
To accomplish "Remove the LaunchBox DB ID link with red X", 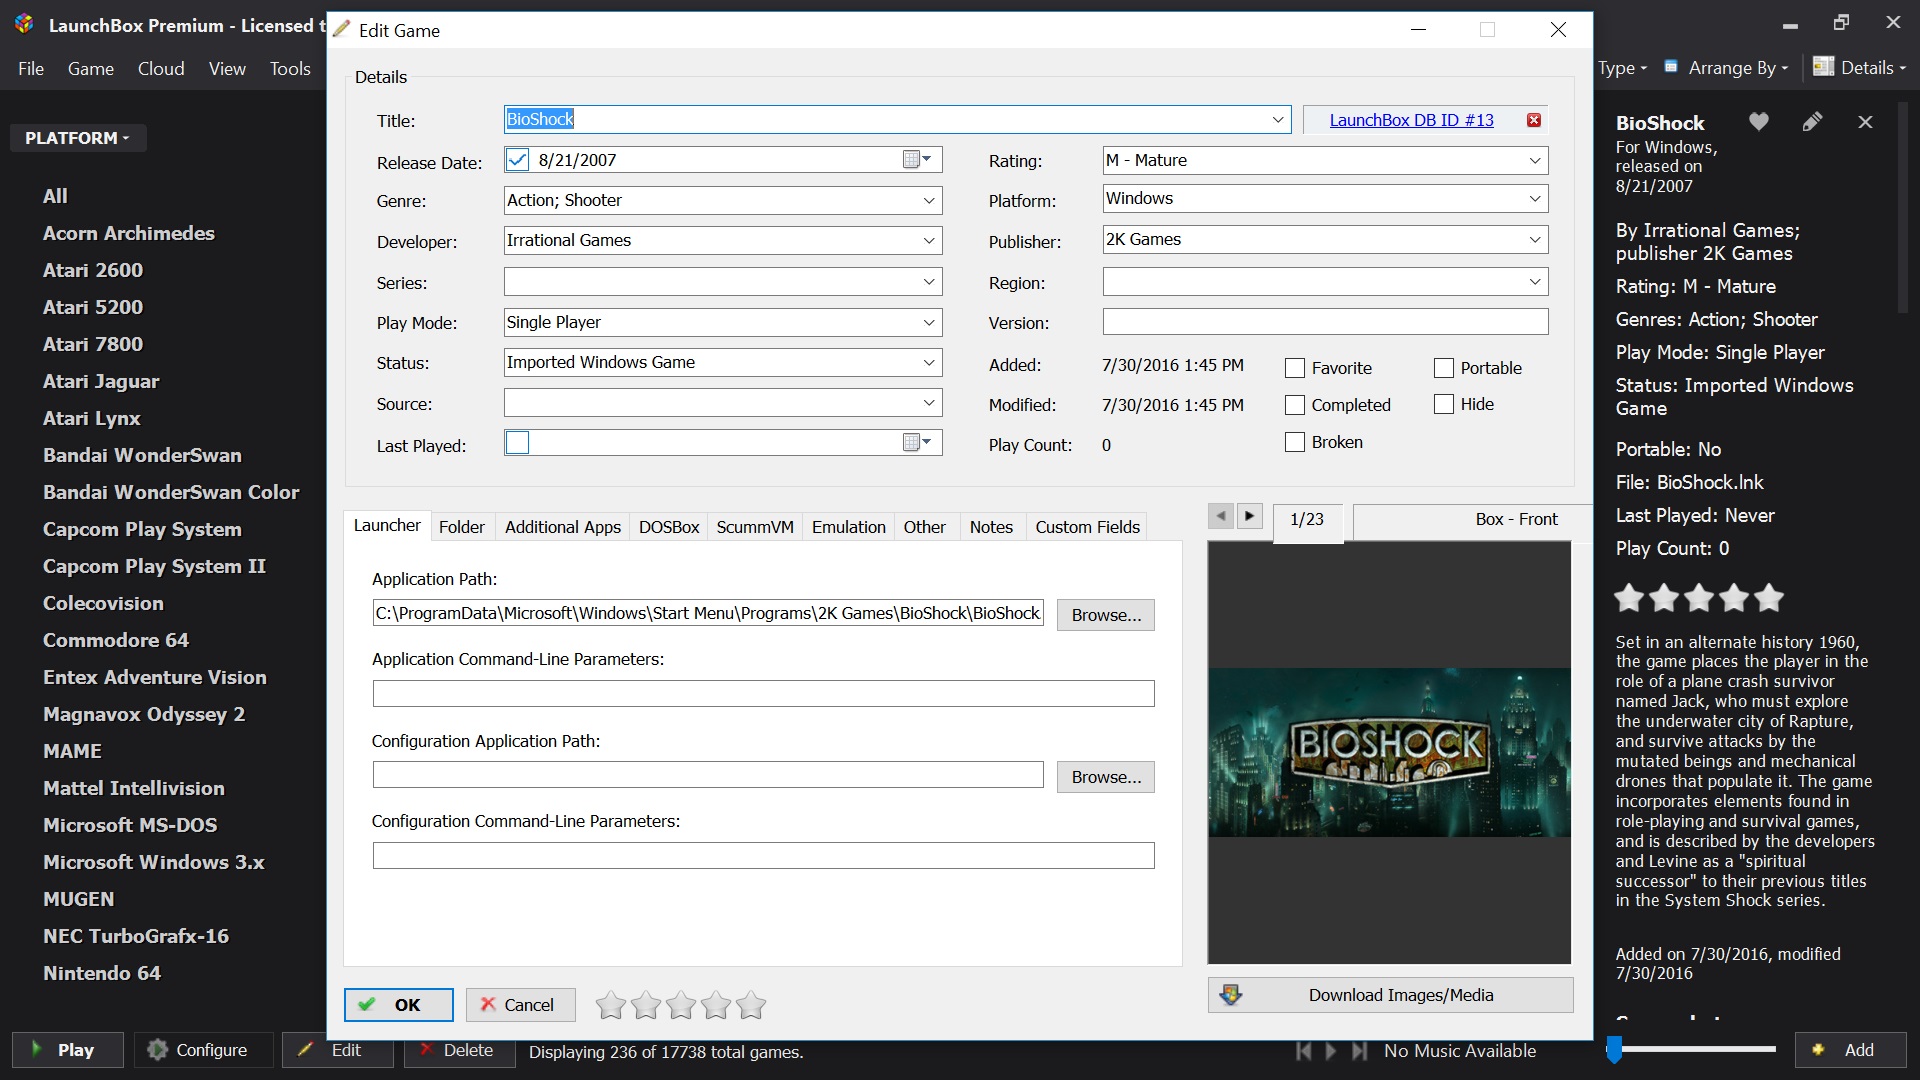I will click(x=1533, y=120).
